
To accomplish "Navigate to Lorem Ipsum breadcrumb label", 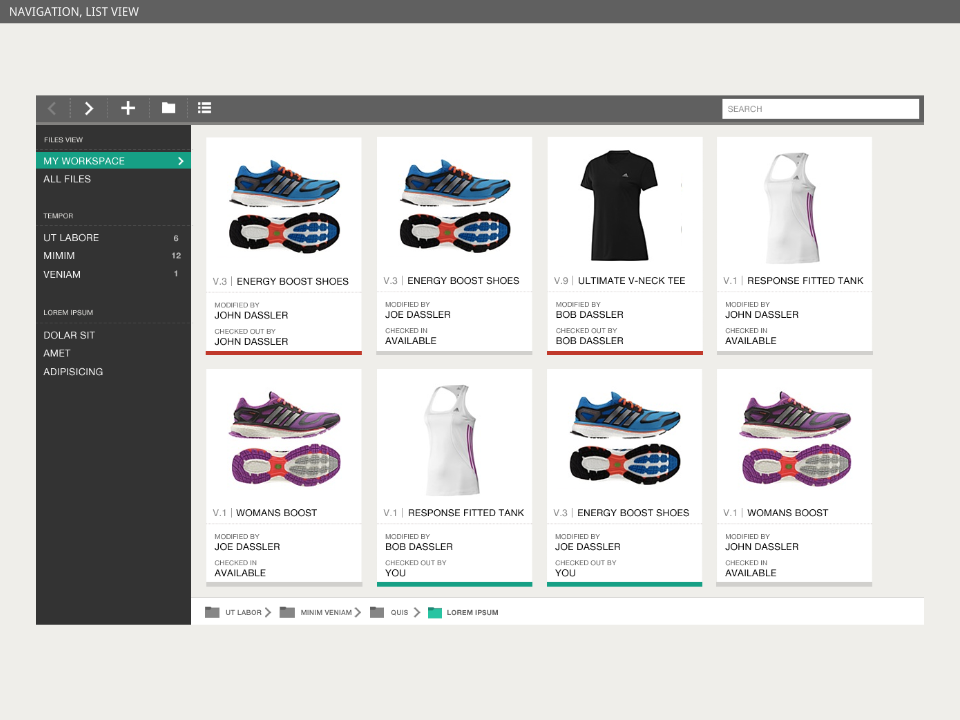I will pyautogui.click(x=472, y=612).
